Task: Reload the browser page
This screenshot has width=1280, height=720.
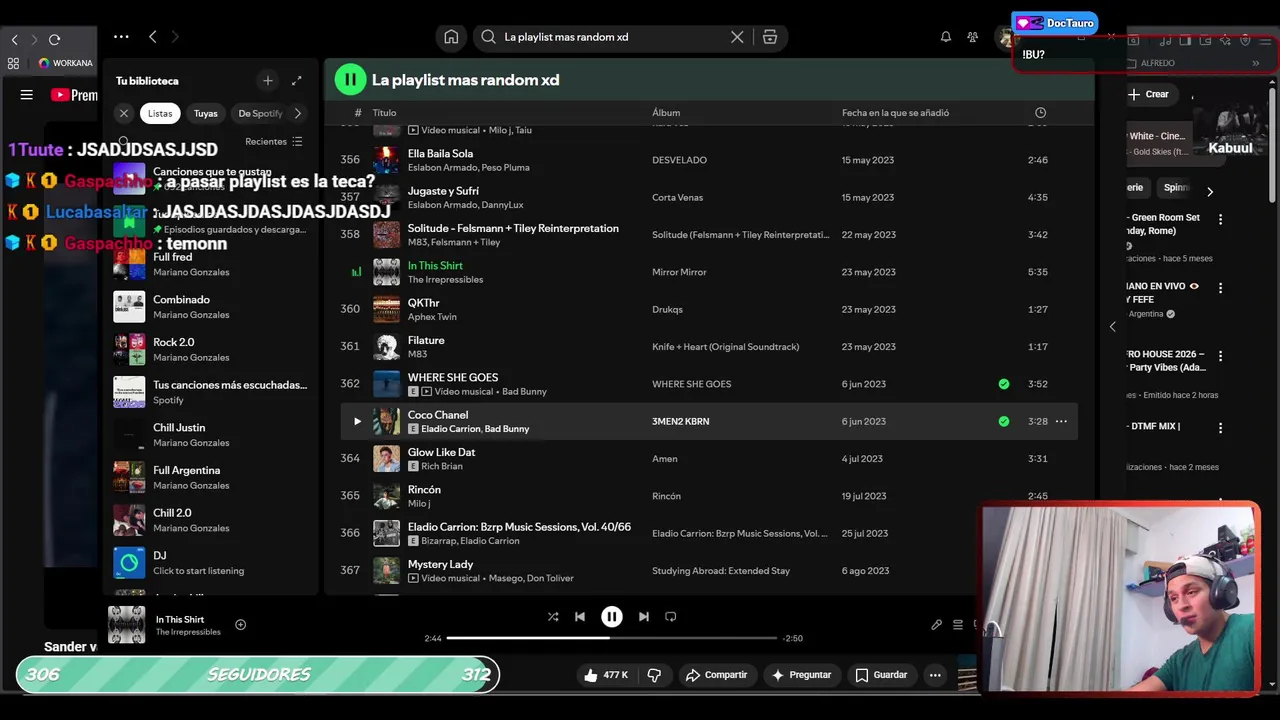Action: tap(54, 40)
